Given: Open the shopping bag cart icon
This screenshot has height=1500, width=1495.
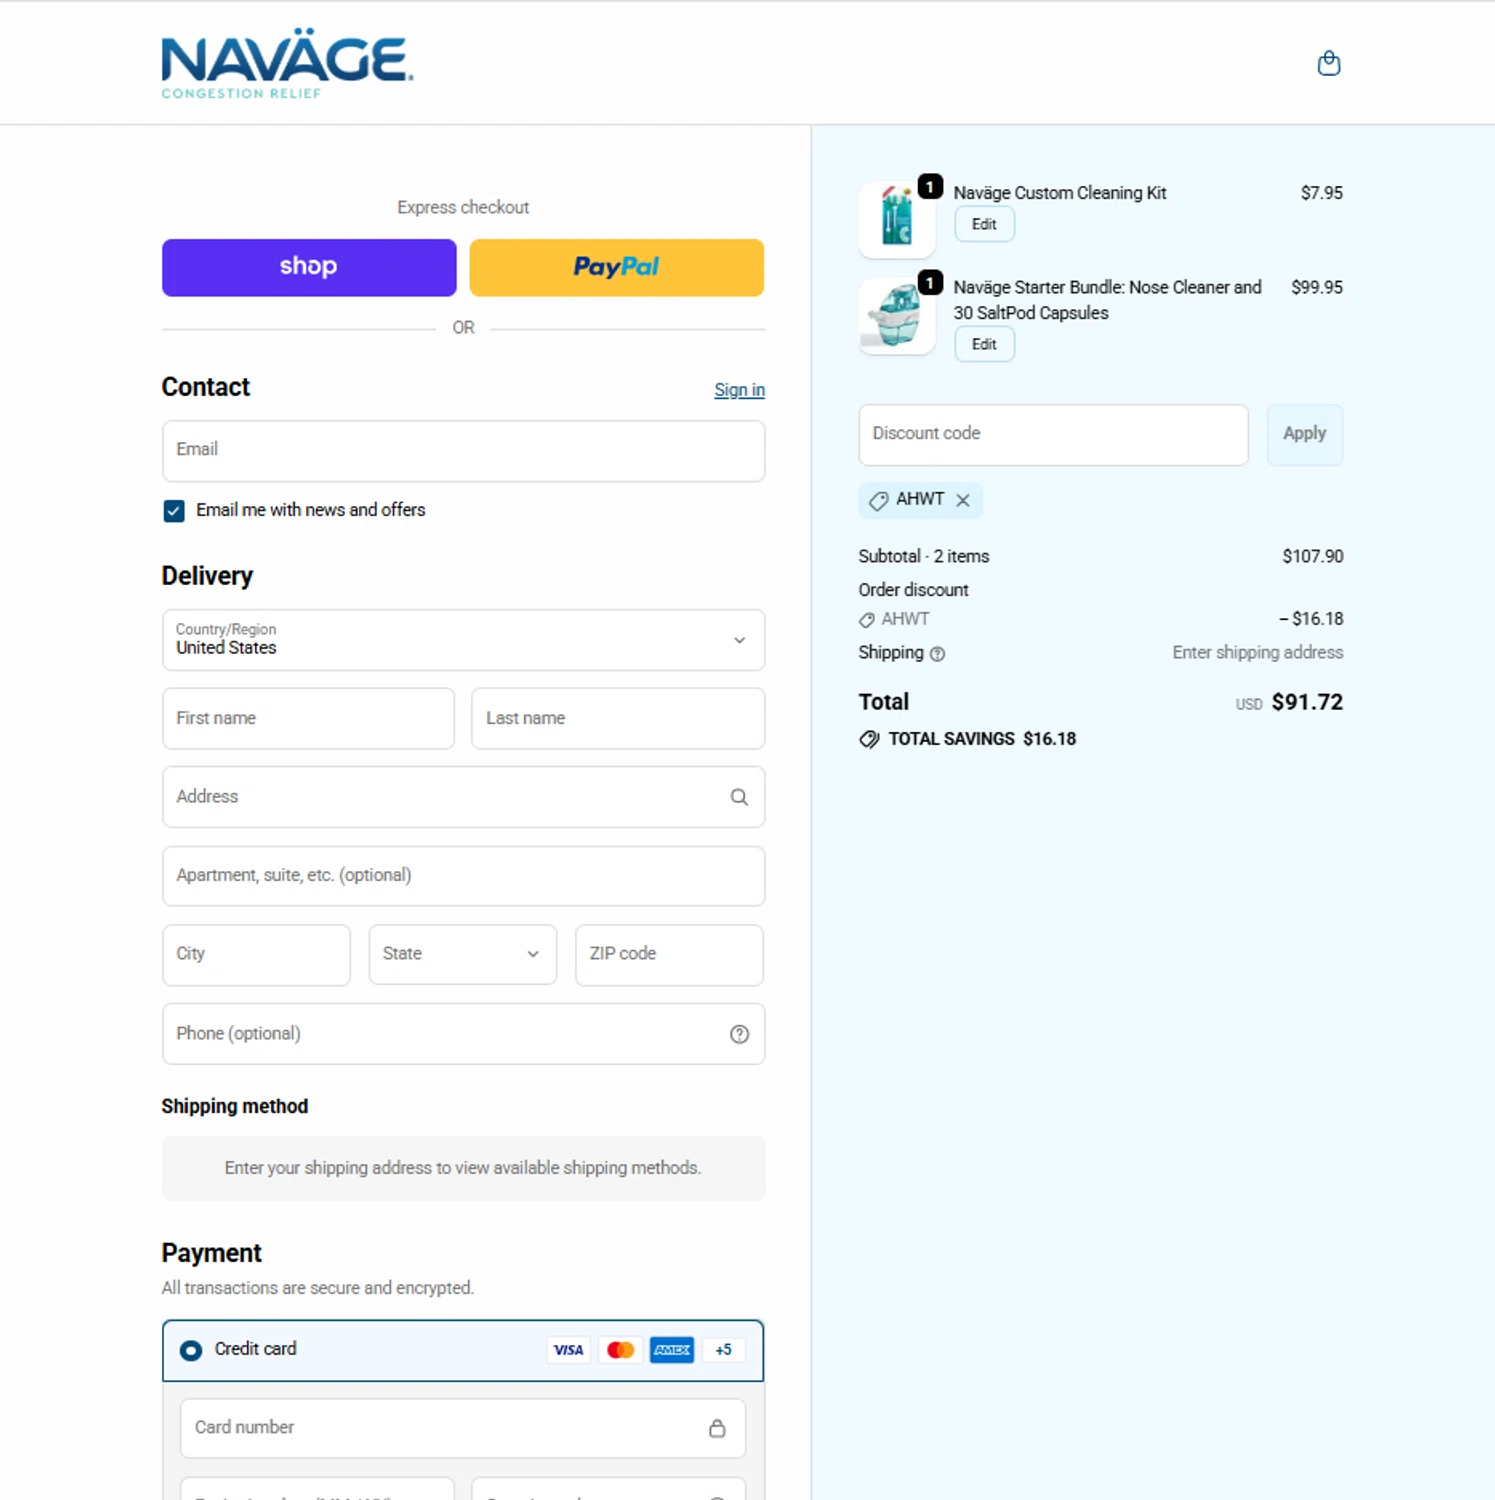Looking at the screenshot, I should point(1328,63).
